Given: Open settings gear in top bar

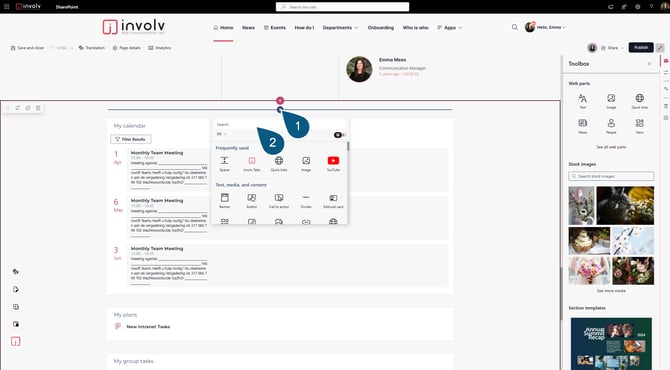Looking at the screenshot, I should tap(638, 7).
